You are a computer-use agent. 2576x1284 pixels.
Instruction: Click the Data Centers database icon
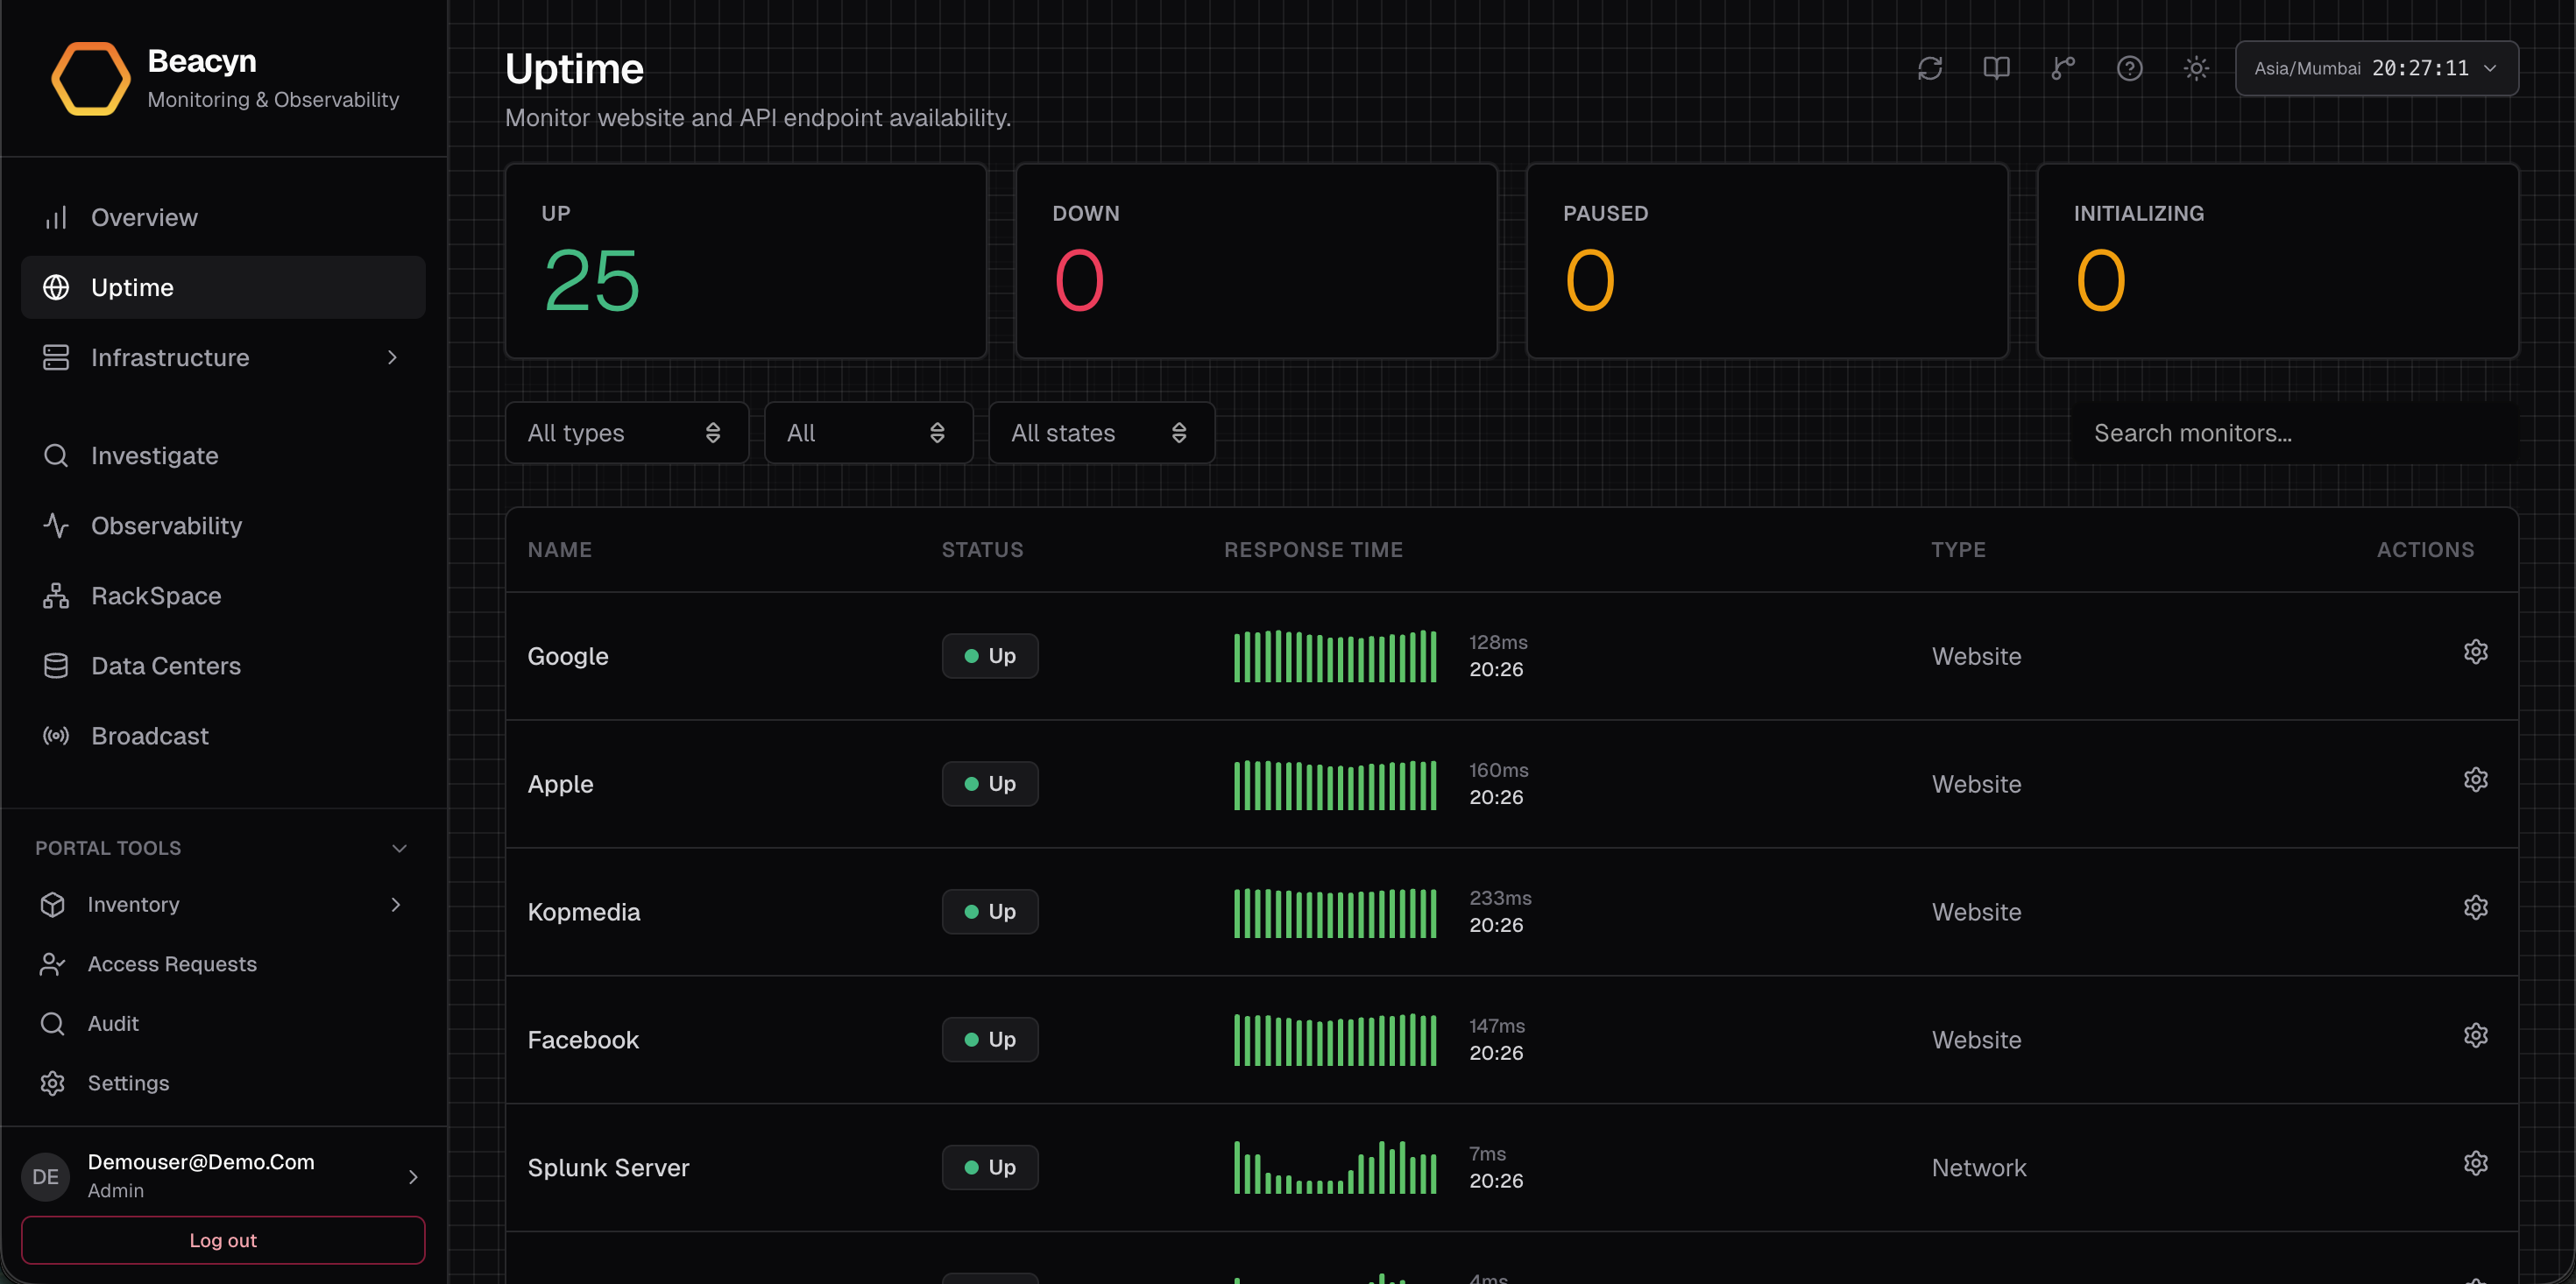pyautogui.click(x=56, y=665)
